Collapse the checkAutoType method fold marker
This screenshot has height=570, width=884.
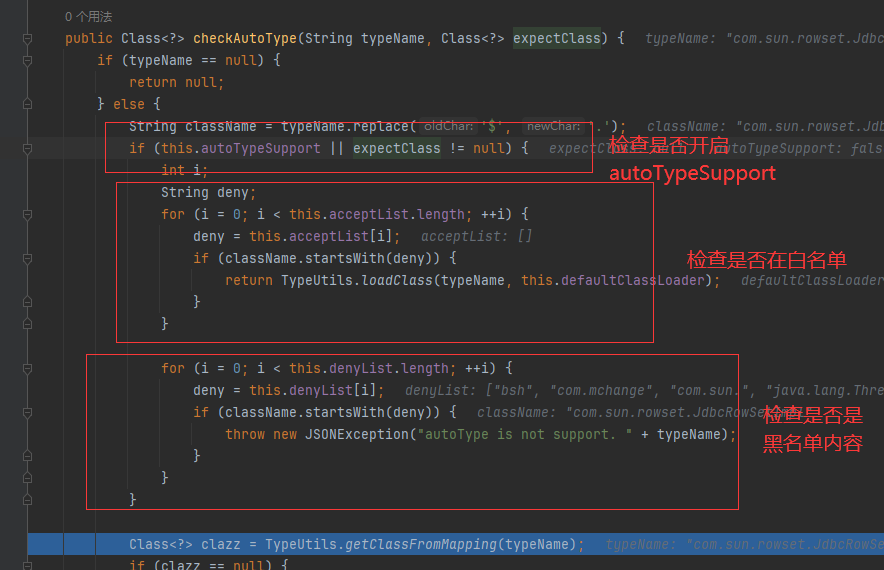click(28, 39)
